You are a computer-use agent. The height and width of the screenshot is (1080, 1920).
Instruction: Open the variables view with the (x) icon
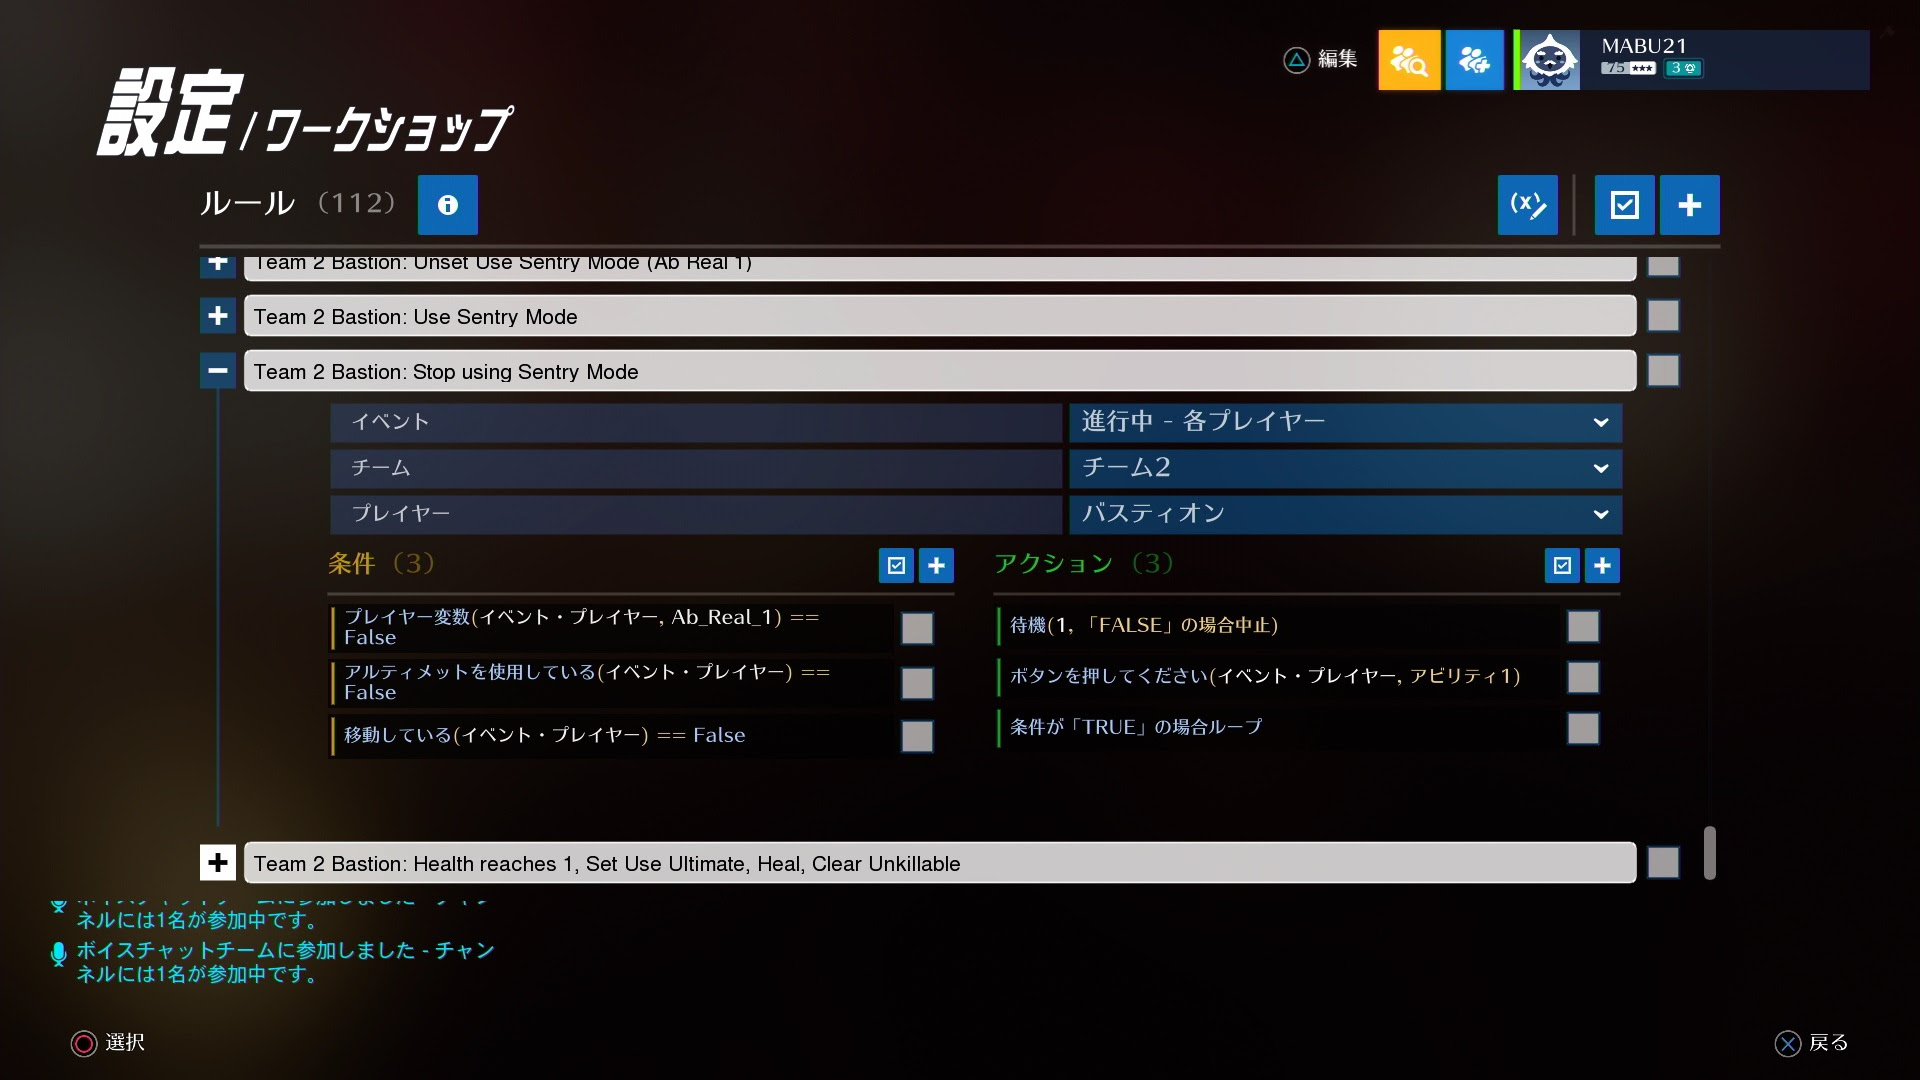1527,205
